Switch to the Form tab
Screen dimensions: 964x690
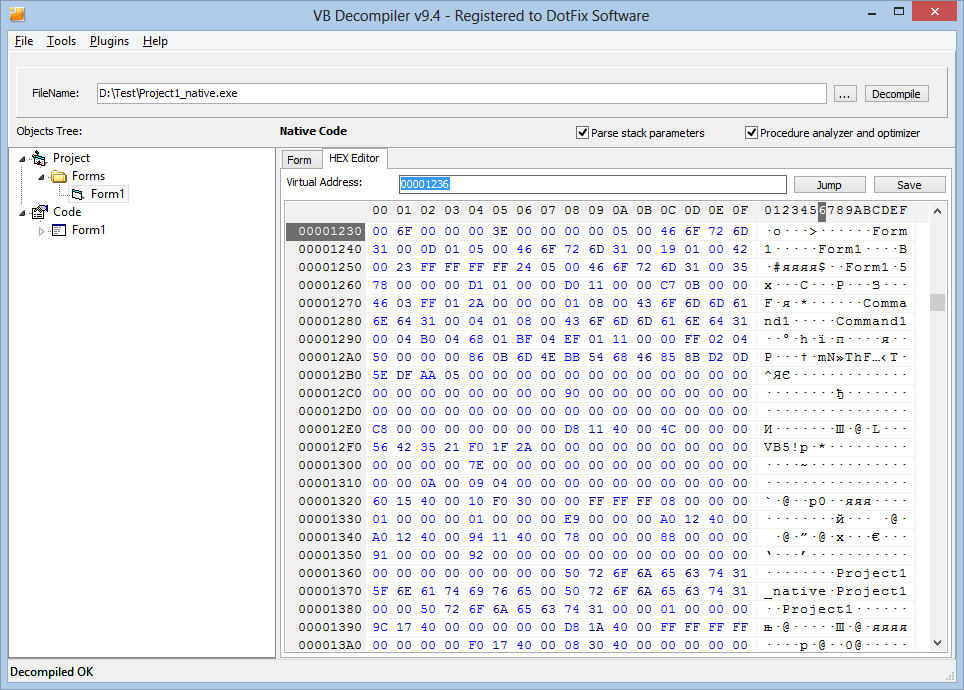(300, 160)
